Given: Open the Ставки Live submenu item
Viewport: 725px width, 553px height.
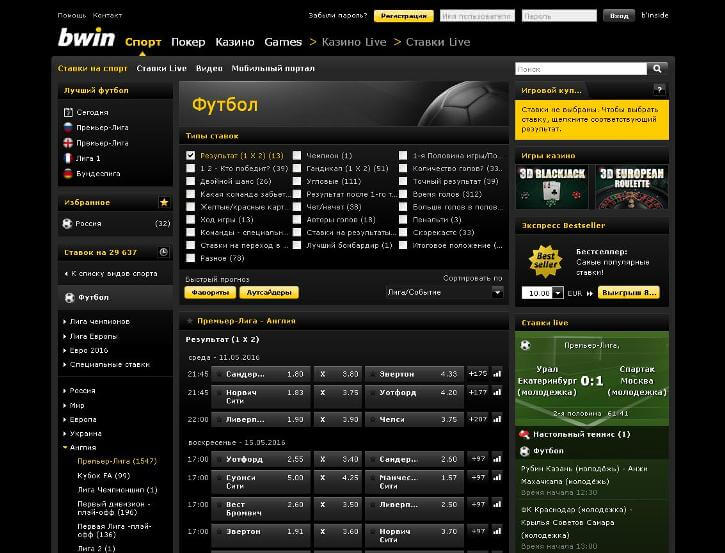Looking at the screenshot, I should click(161, 68).
